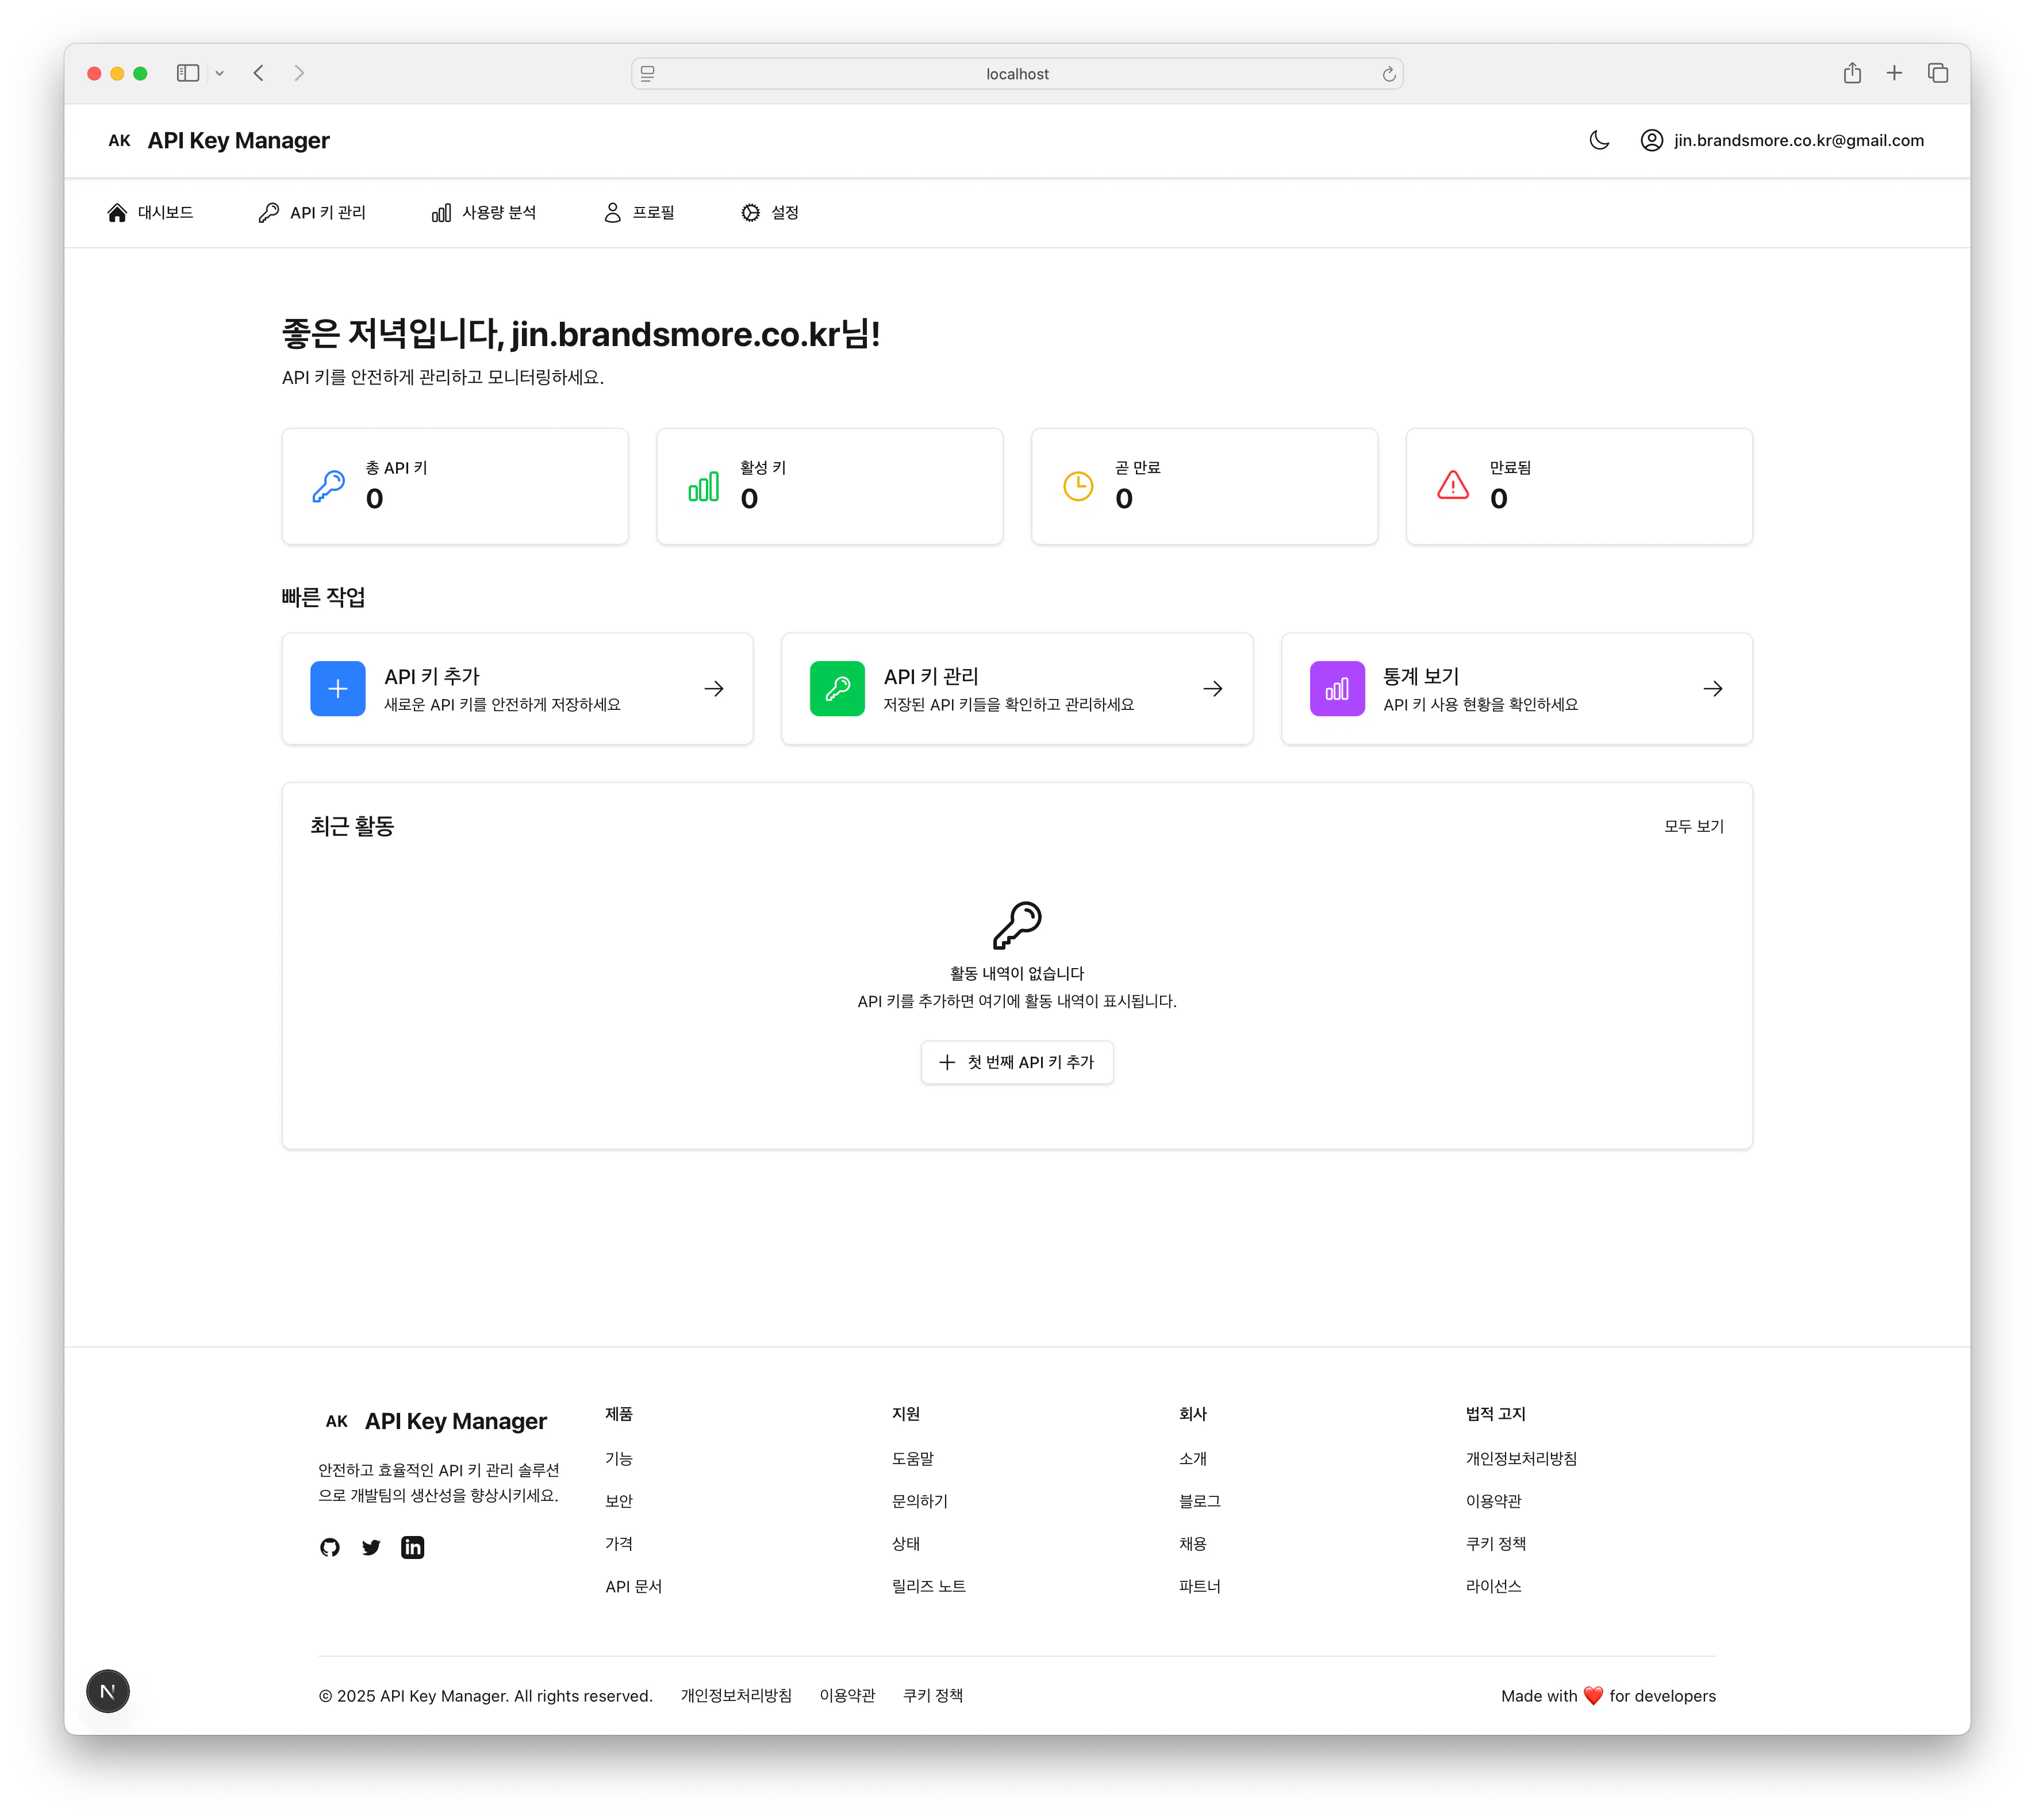This screenshot has width=2035, height=1820.
Task: Open the 사용량 분석 navigation tab
Action: click(x=483, y=212)
